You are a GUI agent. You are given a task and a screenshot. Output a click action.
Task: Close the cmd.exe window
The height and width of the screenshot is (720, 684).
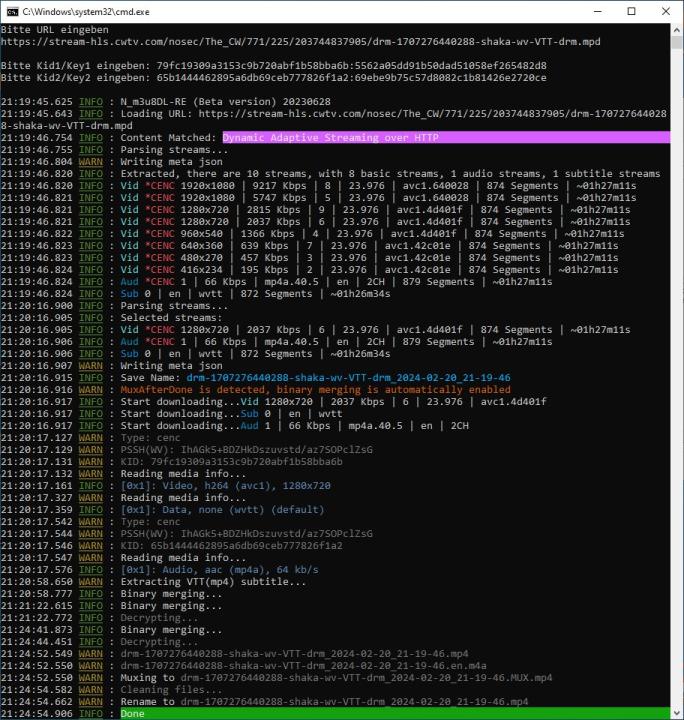[x=666, y=11]
